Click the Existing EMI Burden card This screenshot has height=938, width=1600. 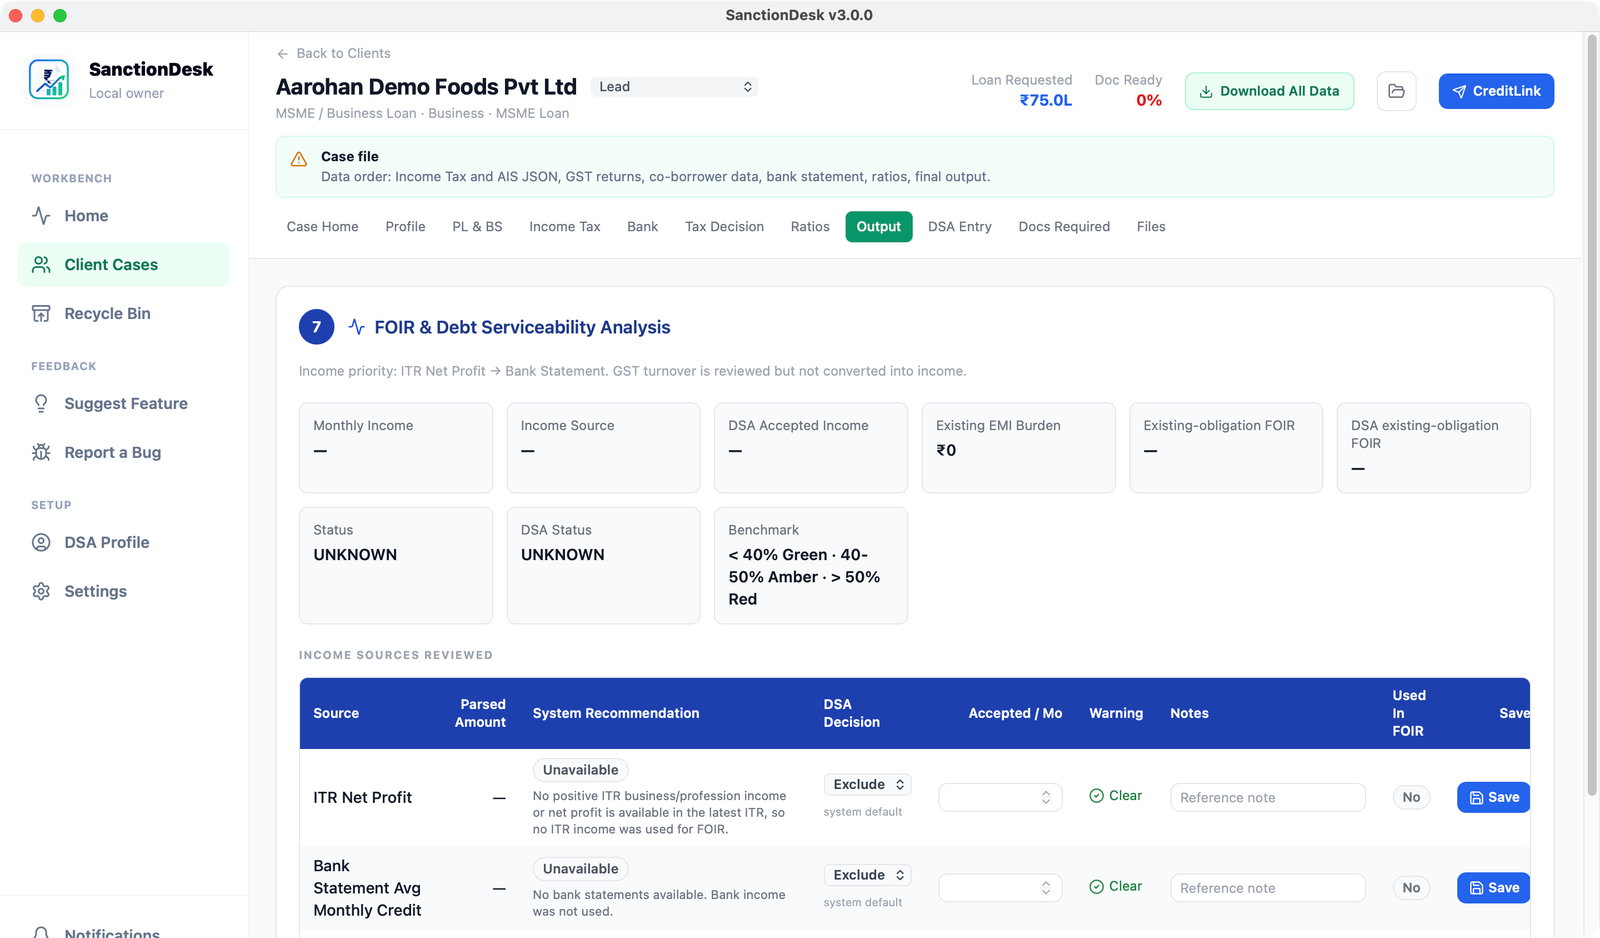click(x=1018, y=447)
